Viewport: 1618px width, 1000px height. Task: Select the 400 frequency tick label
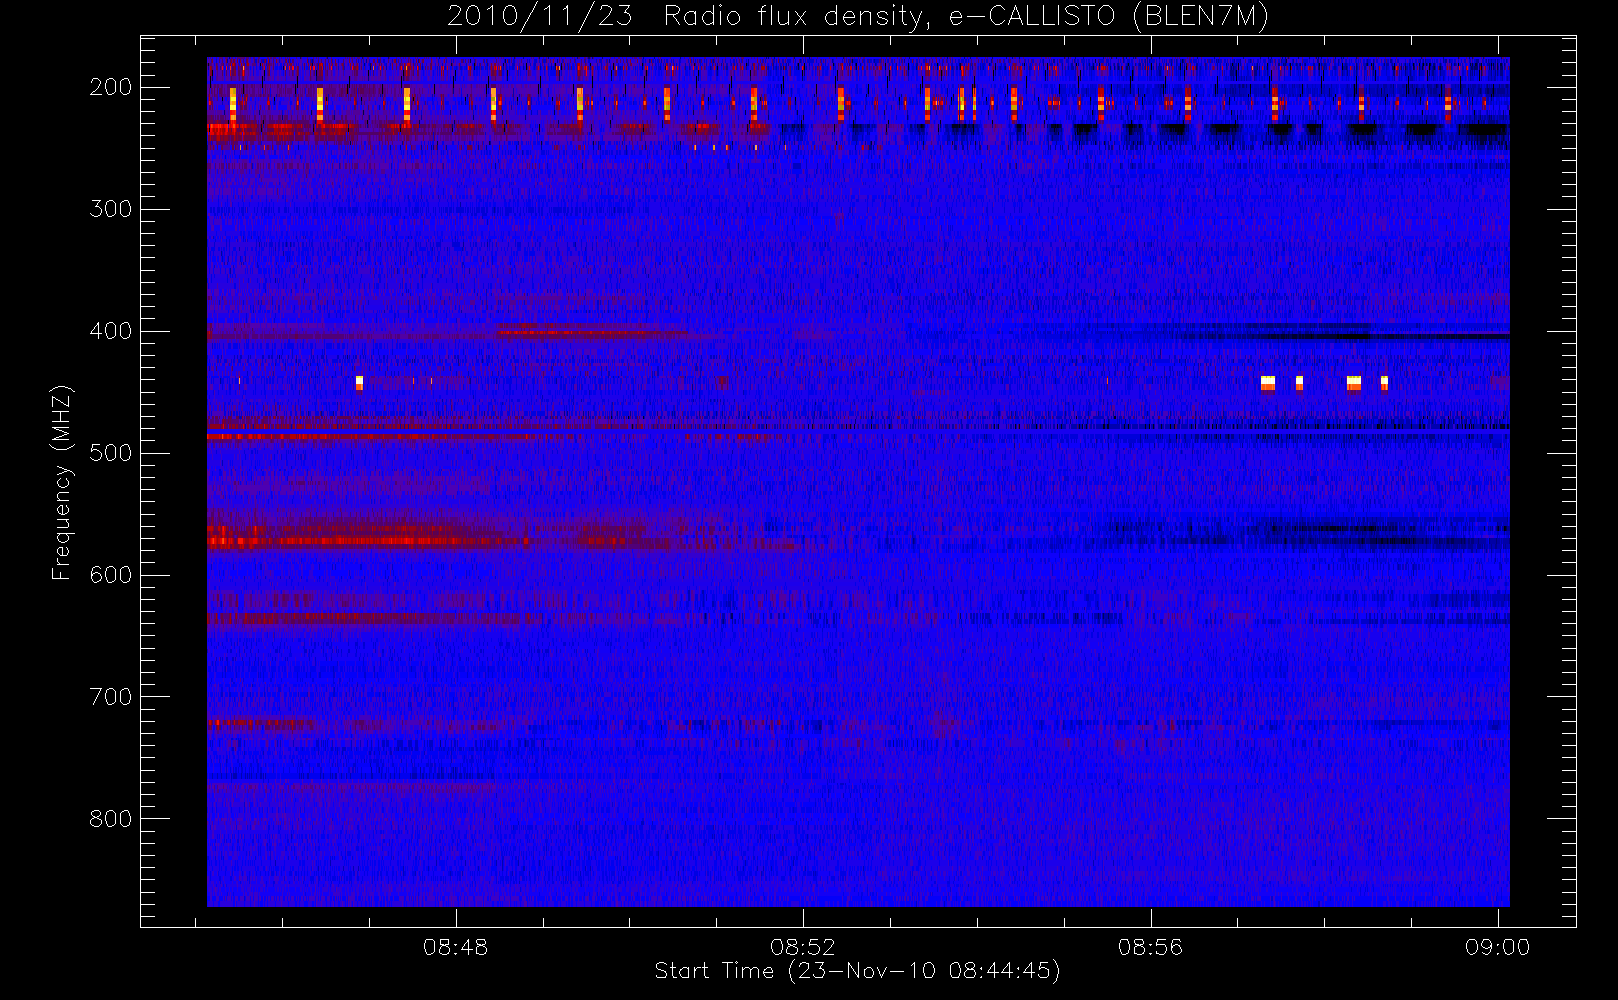coord(111,331)
